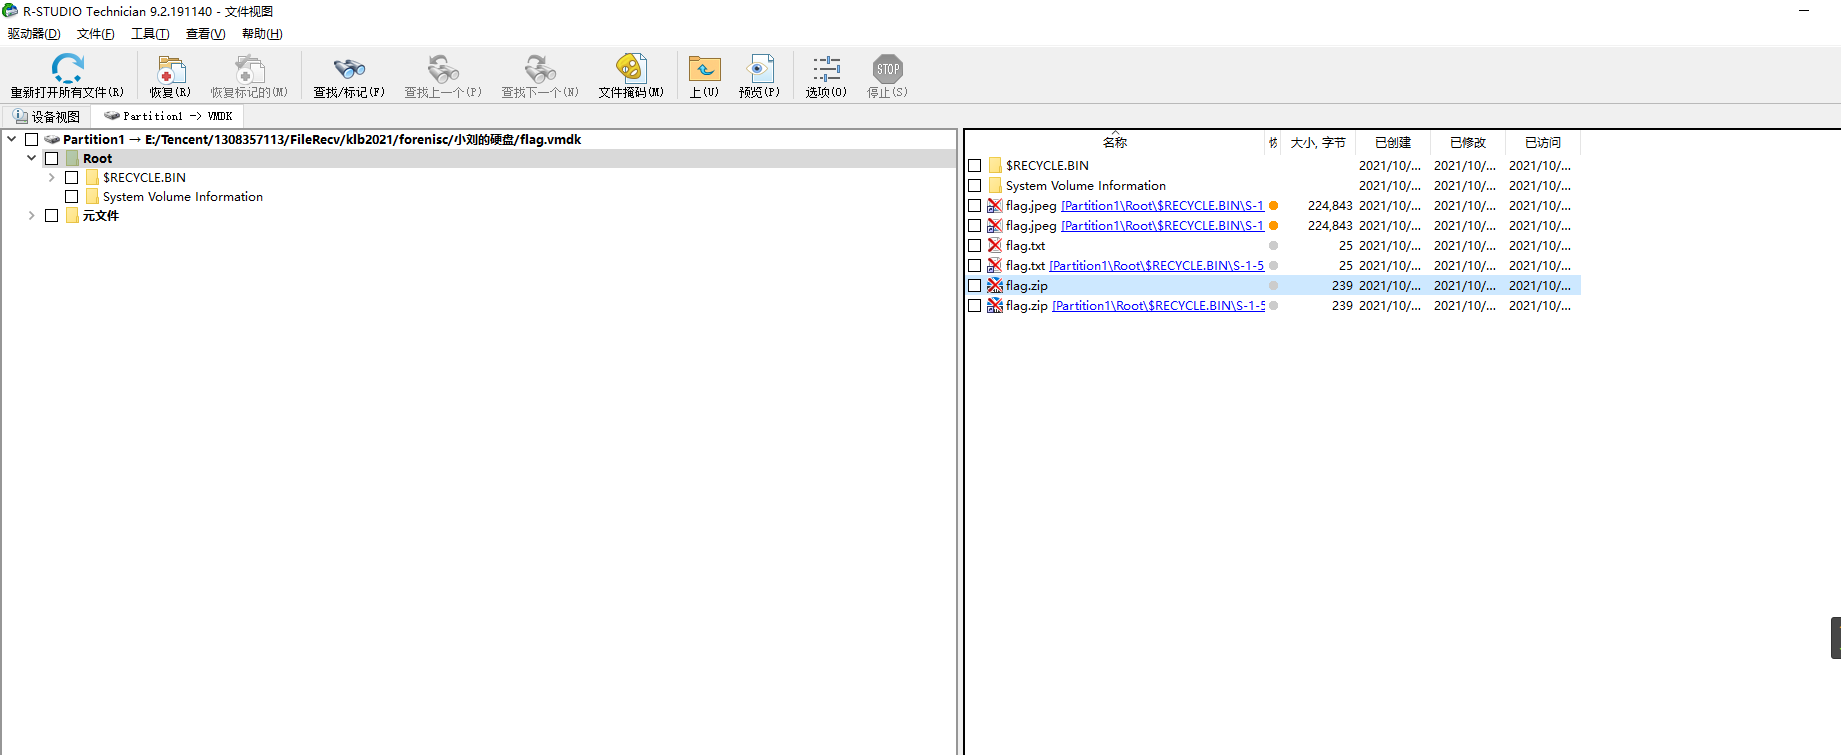Sort by 已修改 column header
The width and height of the screenshot is (1841, 755).
tap(1468, 143)
